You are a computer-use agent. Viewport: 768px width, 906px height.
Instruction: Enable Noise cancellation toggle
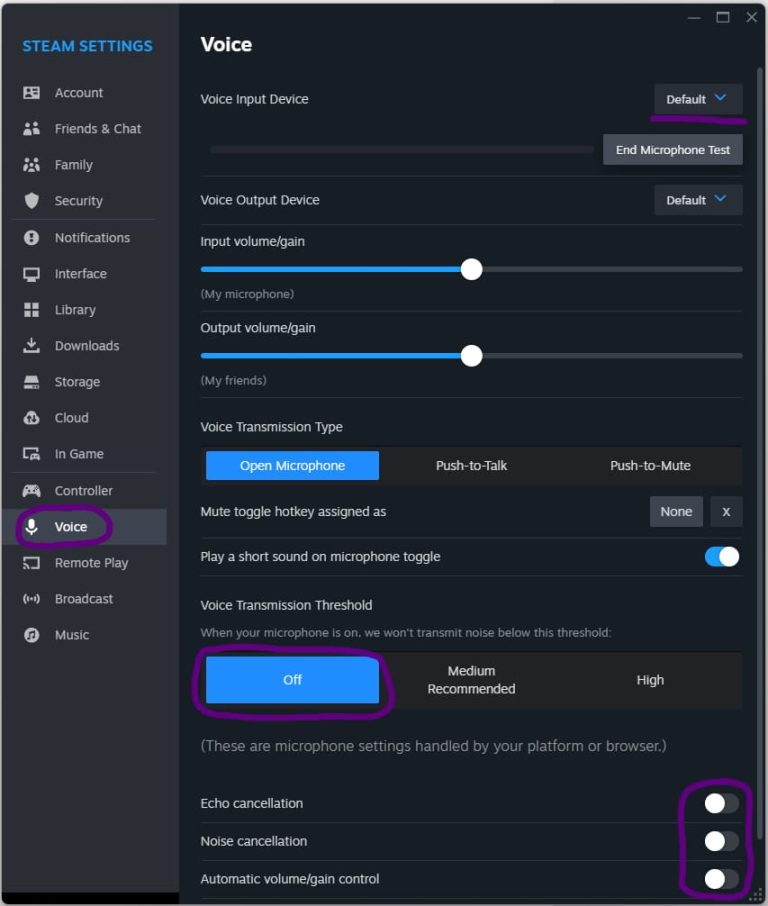coord(722,841)
